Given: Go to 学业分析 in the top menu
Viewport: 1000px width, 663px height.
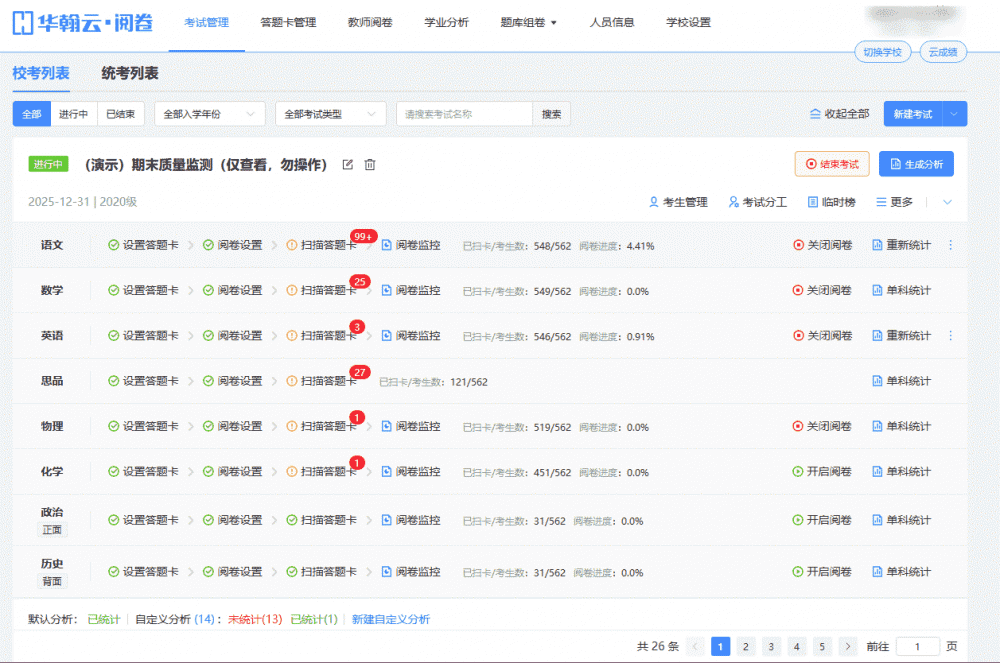Looking at the screenshot, I should 446,23.
